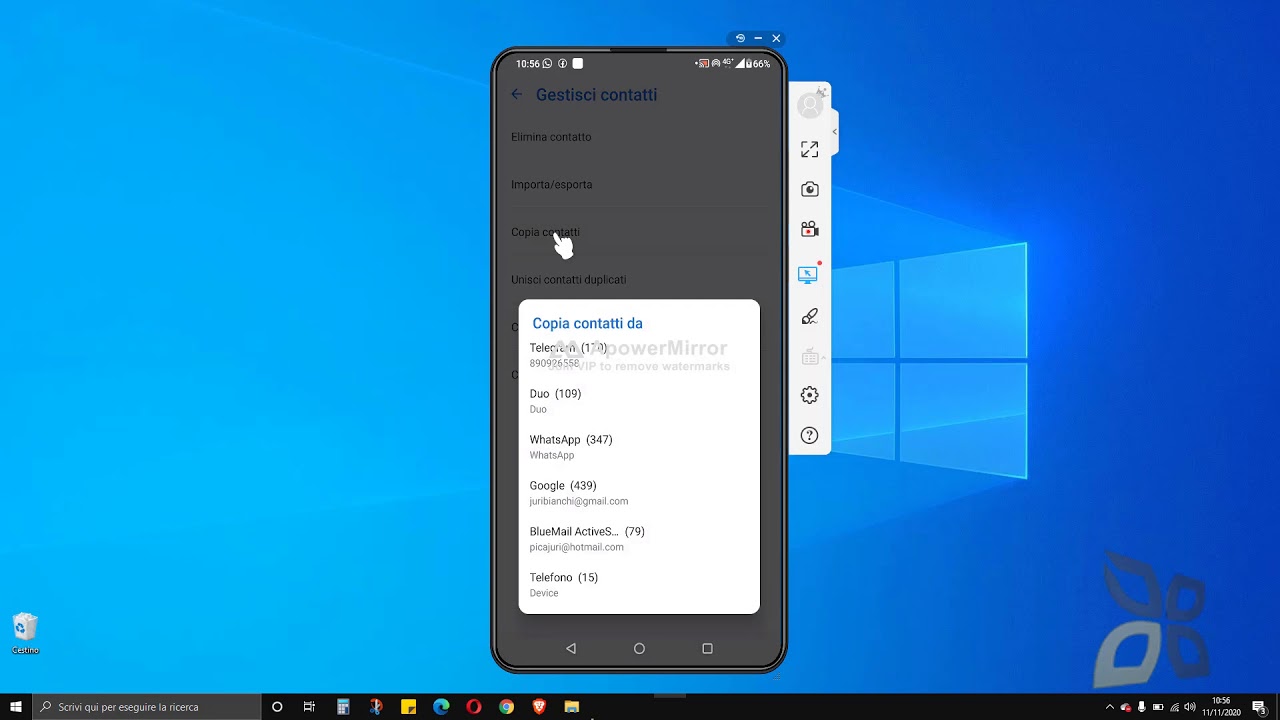Launch Opera browser from taskbar

[x=474, y=707]
